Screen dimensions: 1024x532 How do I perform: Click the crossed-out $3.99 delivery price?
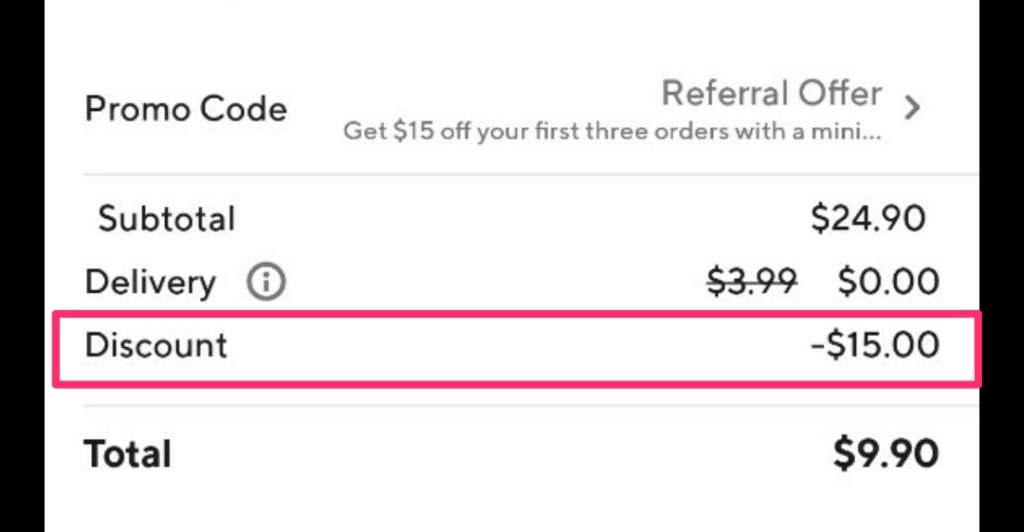(752, 282)
